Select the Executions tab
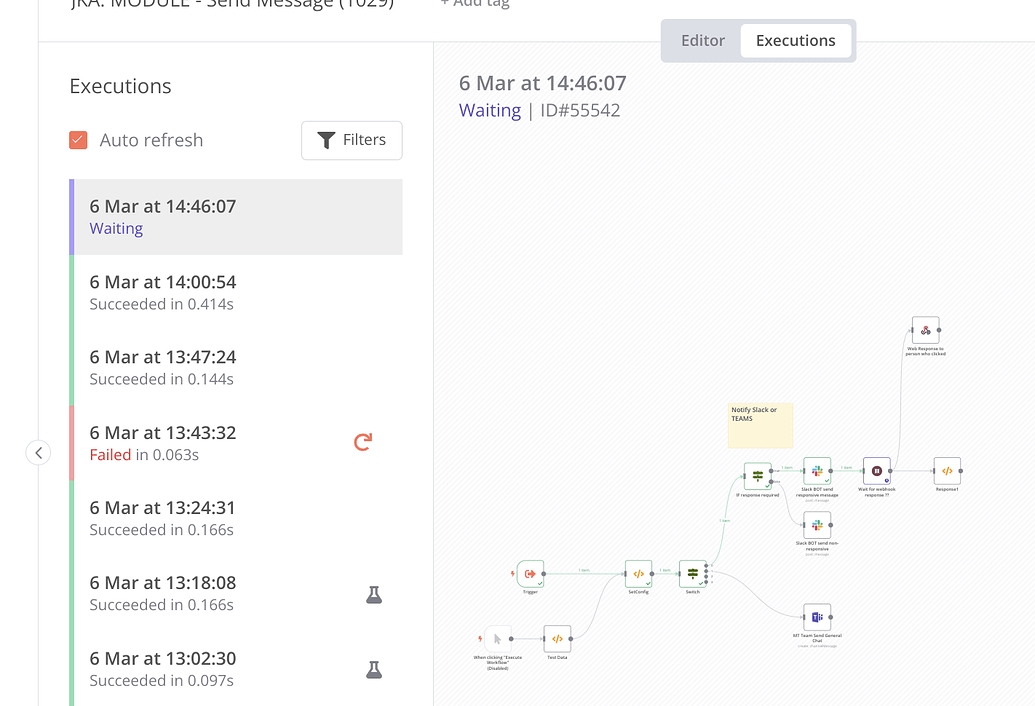The image size is (1035, 706). pos(796,40)
